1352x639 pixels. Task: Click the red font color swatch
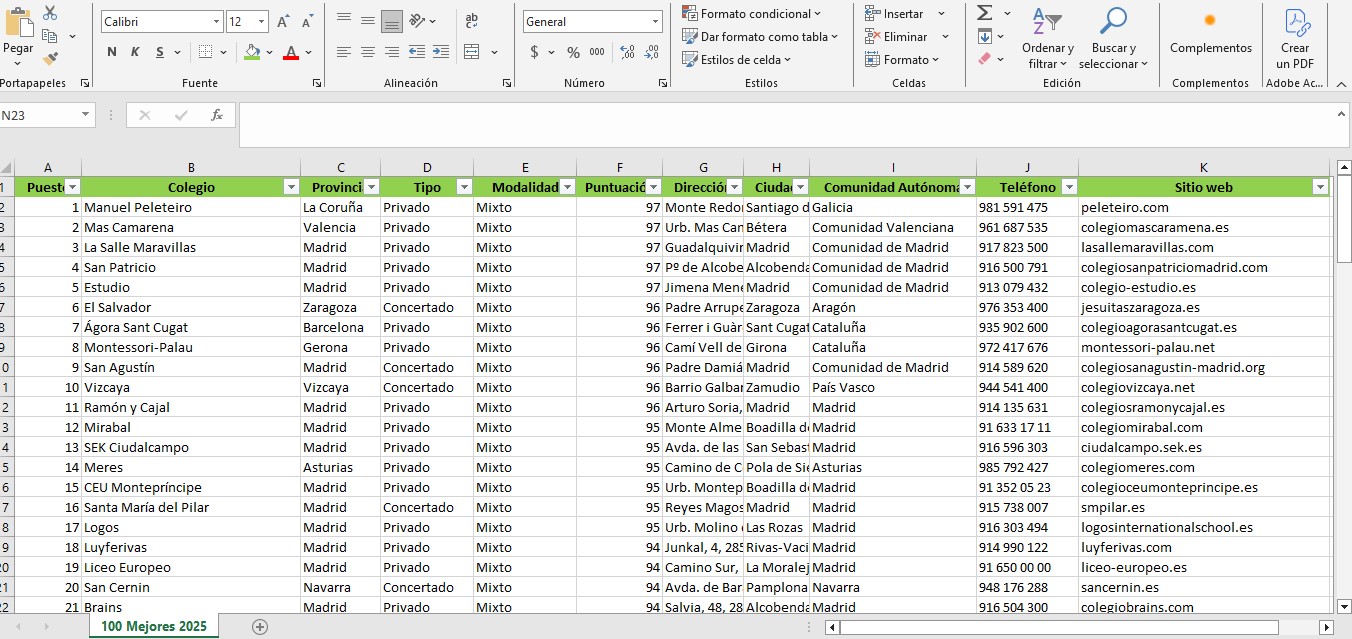point(291,52)
